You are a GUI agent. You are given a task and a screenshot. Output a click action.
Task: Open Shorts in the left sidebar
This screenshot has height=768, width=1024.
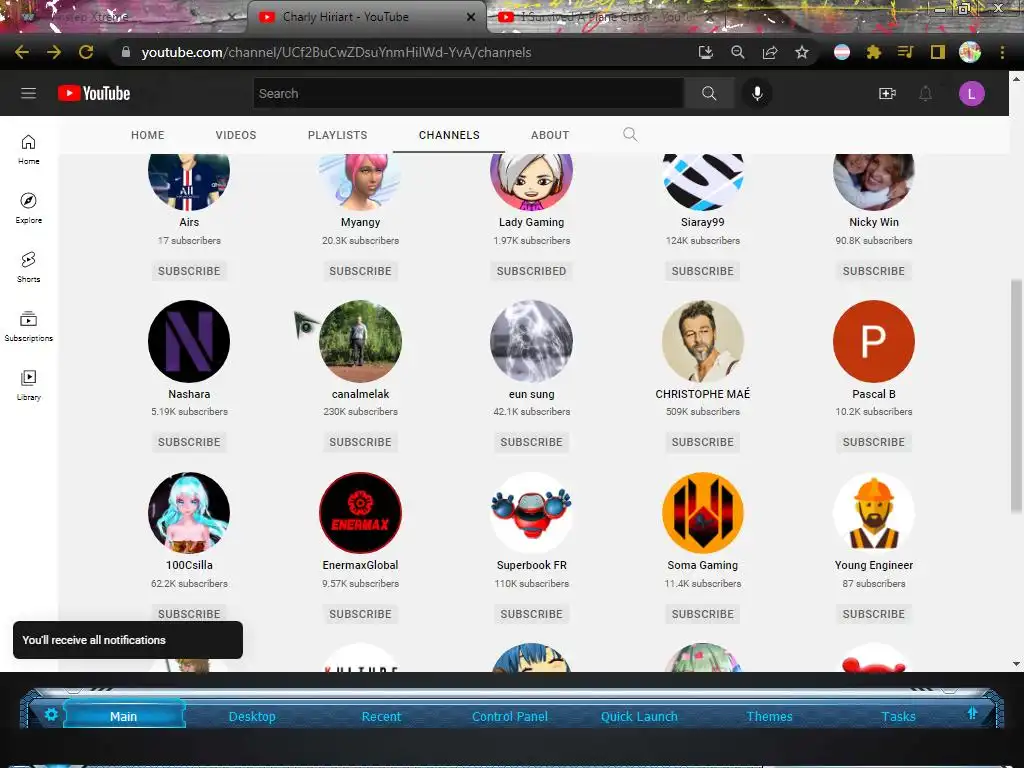(x=28, y=267)
